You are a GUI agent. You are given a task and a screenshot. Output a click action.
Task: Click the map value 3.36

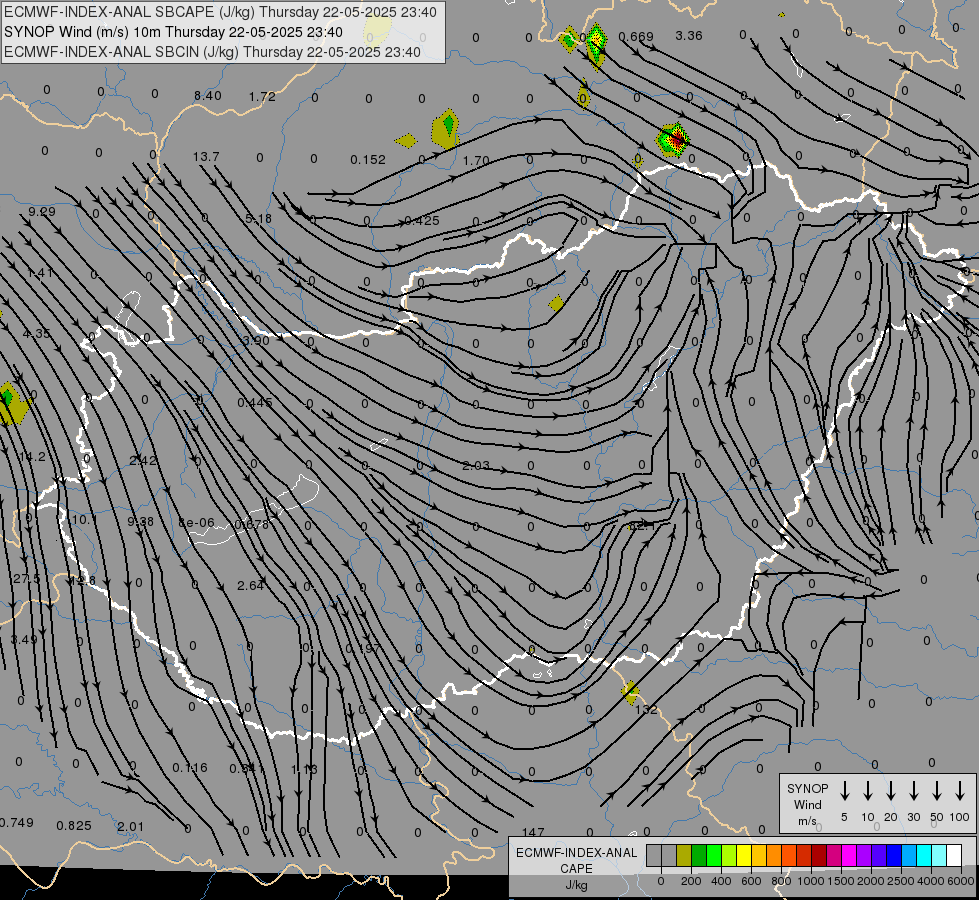[x=689, y=36]
